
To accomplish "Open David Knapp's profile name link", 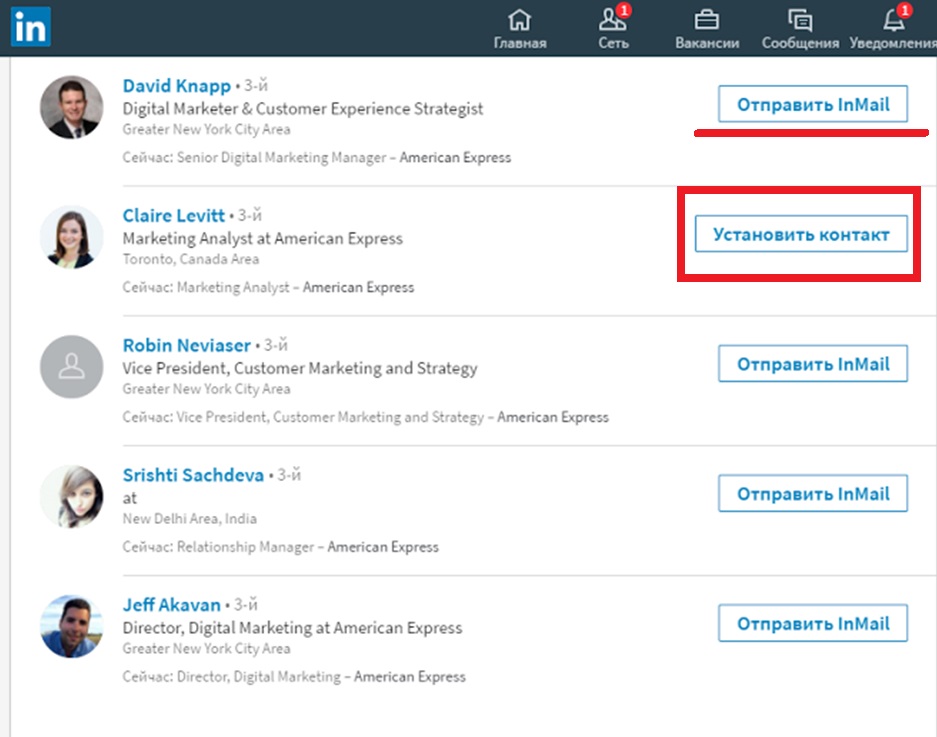I will pyautogui.click(x=176, y=86).
